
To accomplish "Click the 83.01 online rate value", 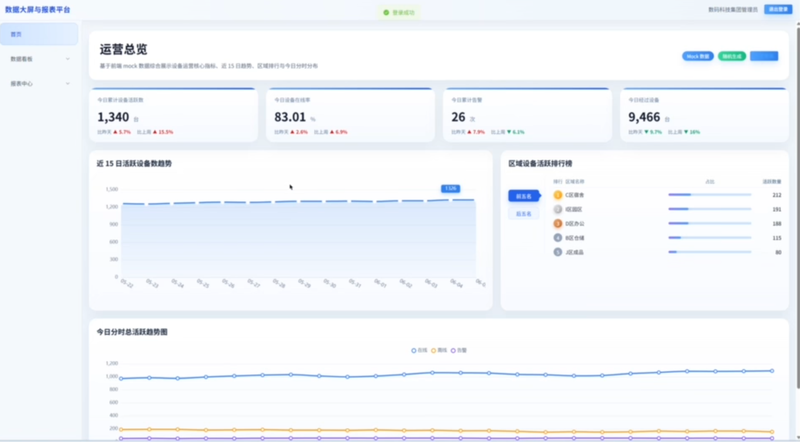I will [x=290, y=117].
